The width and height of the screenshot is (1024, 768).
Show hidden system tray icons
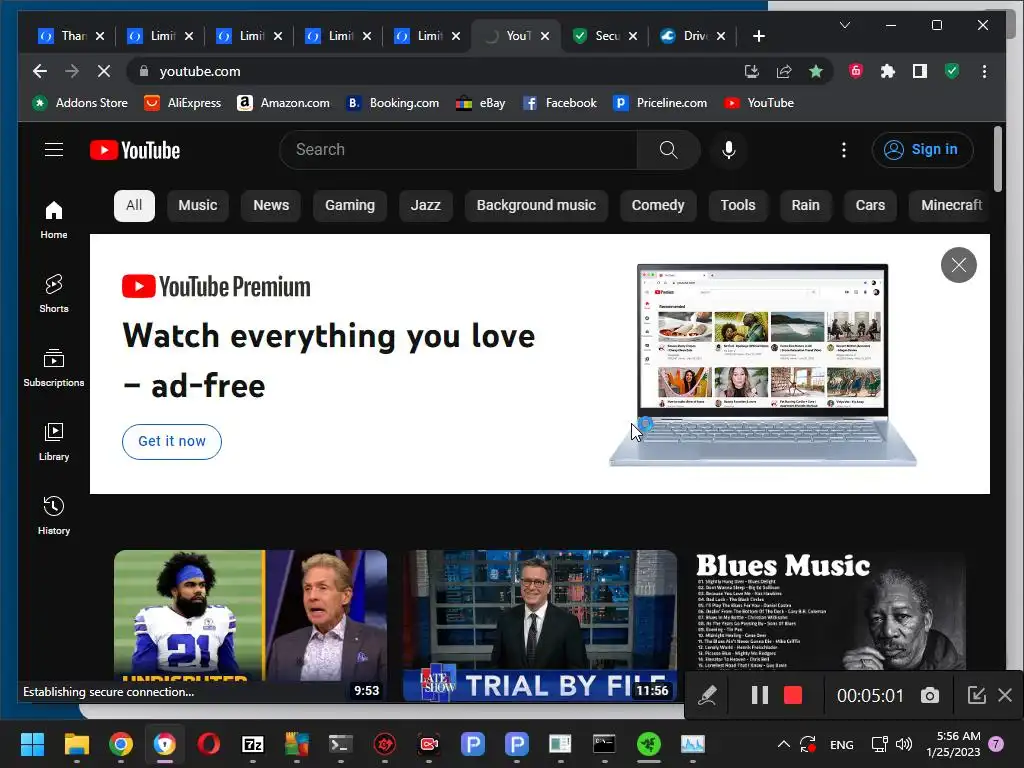(784, 744)
